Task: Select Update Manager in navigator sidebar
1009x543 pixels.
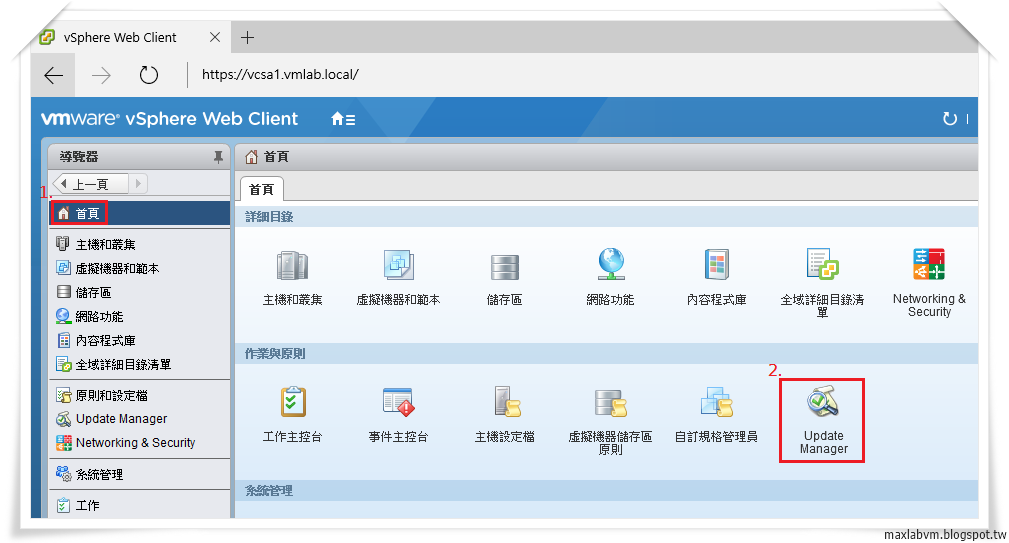Action: click(x=140, y=419)
